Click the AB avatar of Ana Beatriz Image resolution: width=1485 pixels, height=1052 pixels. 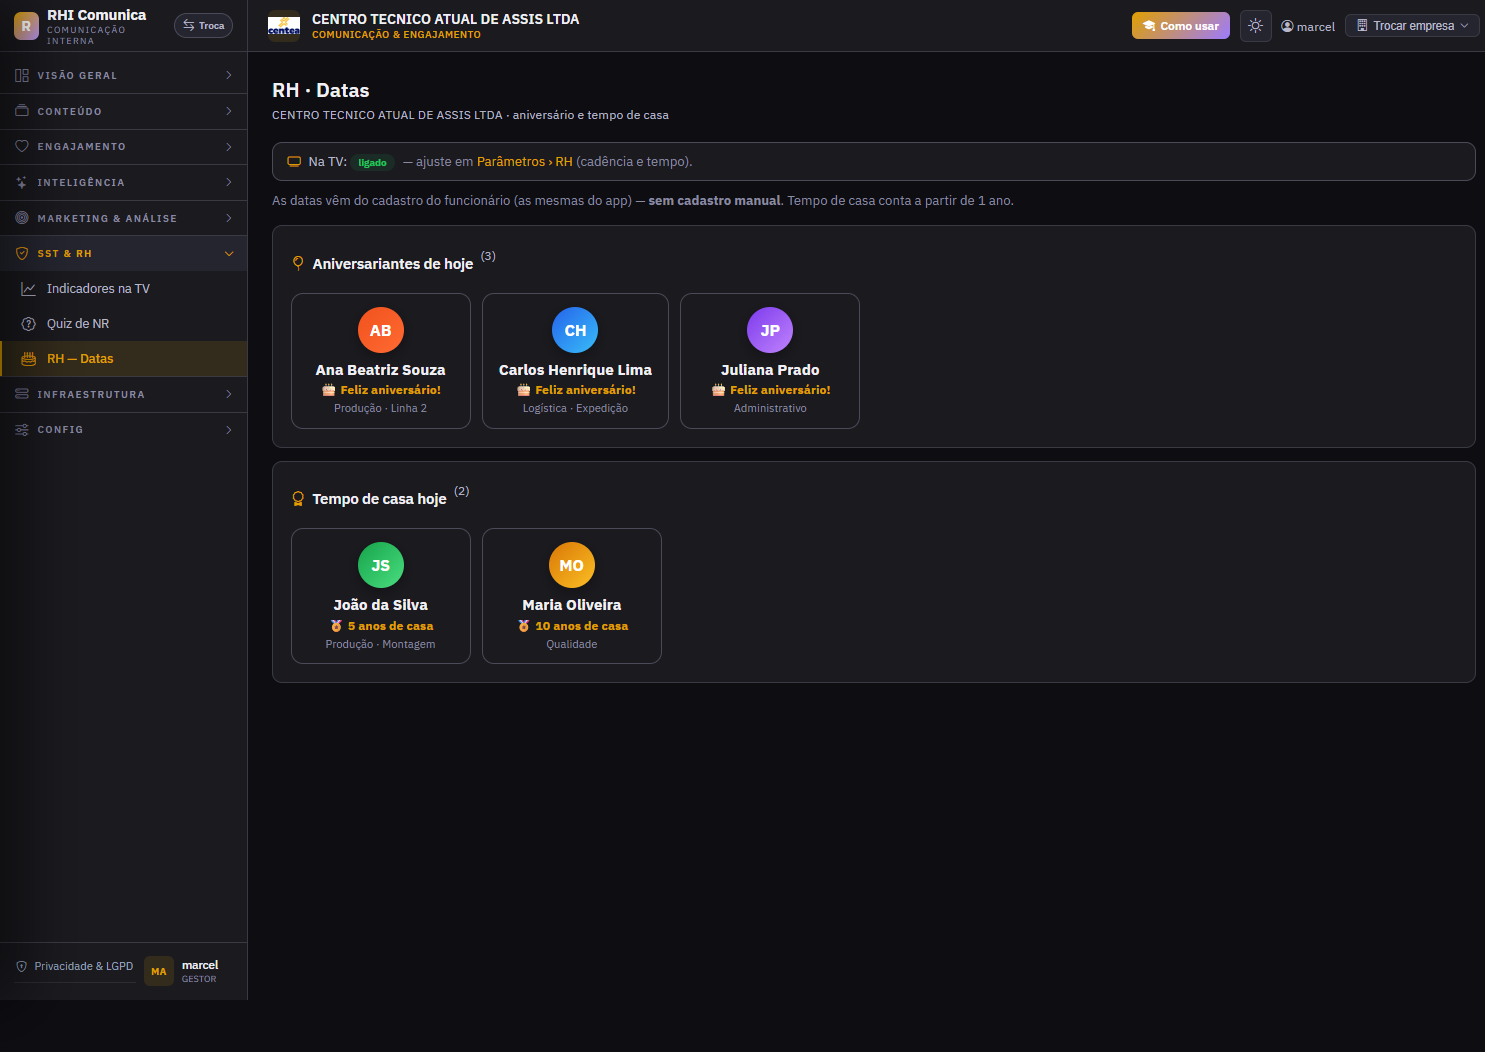click(381, 330)
